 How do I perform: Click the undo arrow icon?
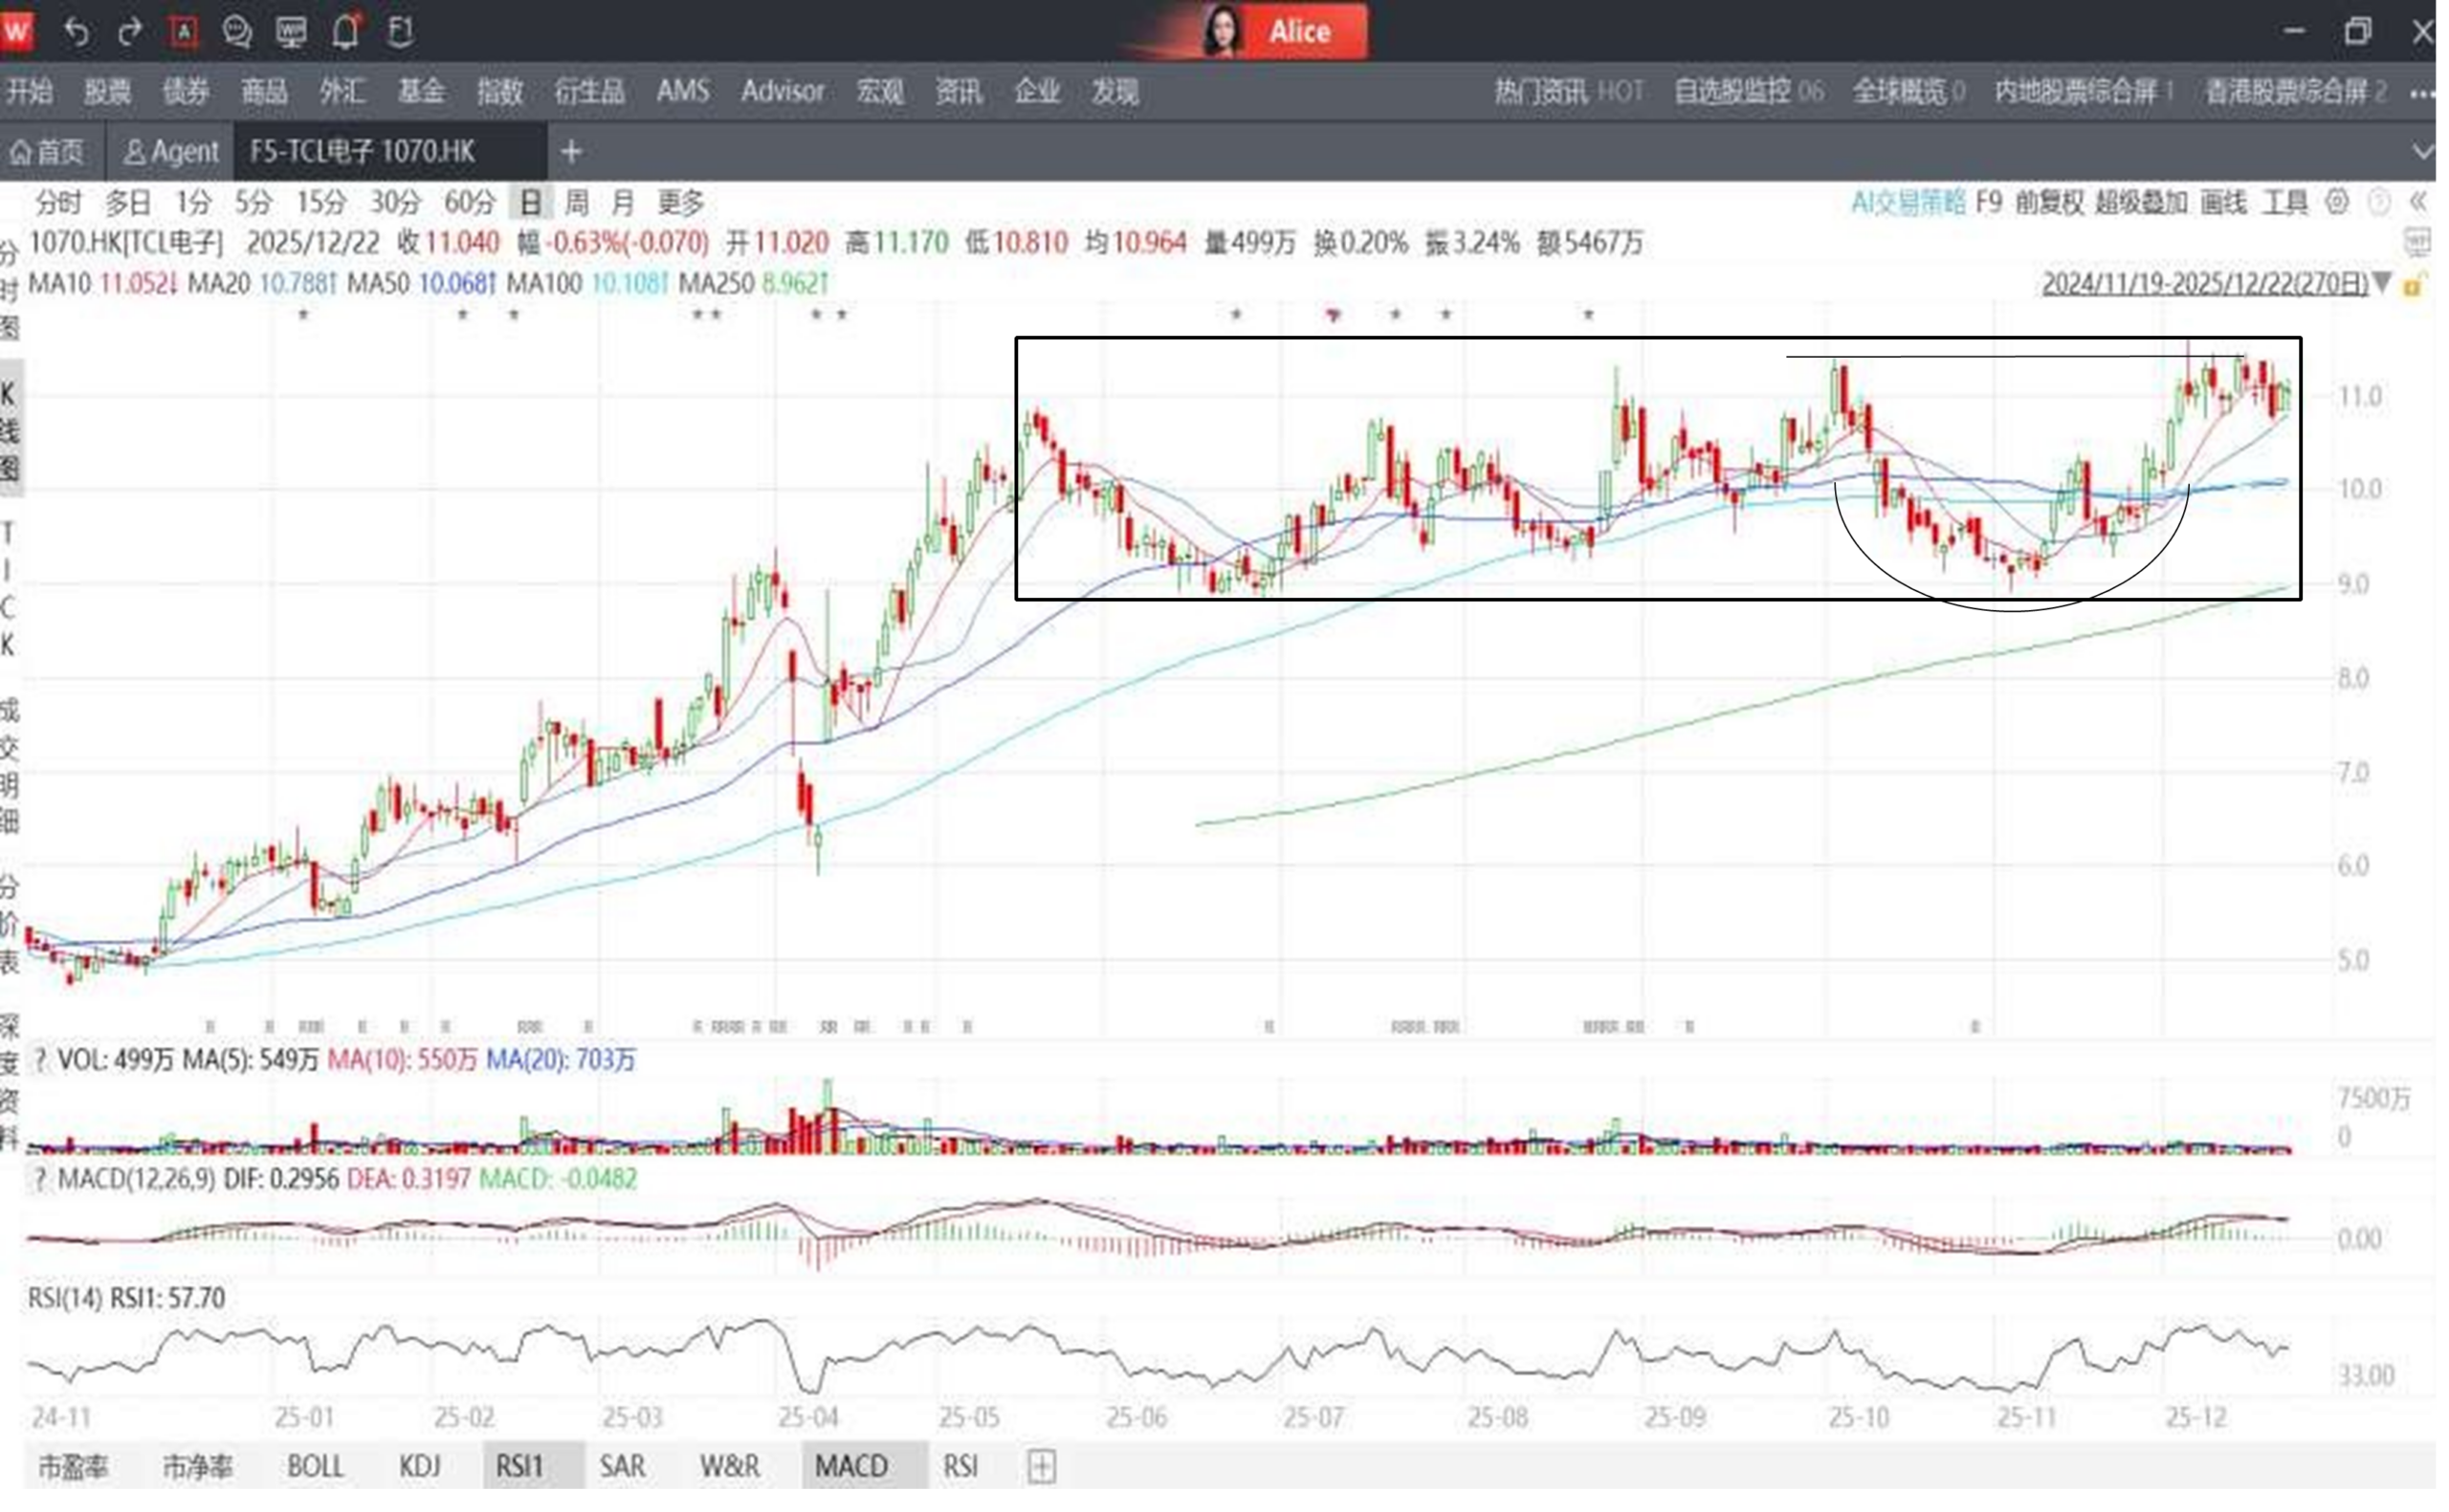coord(77,32)
